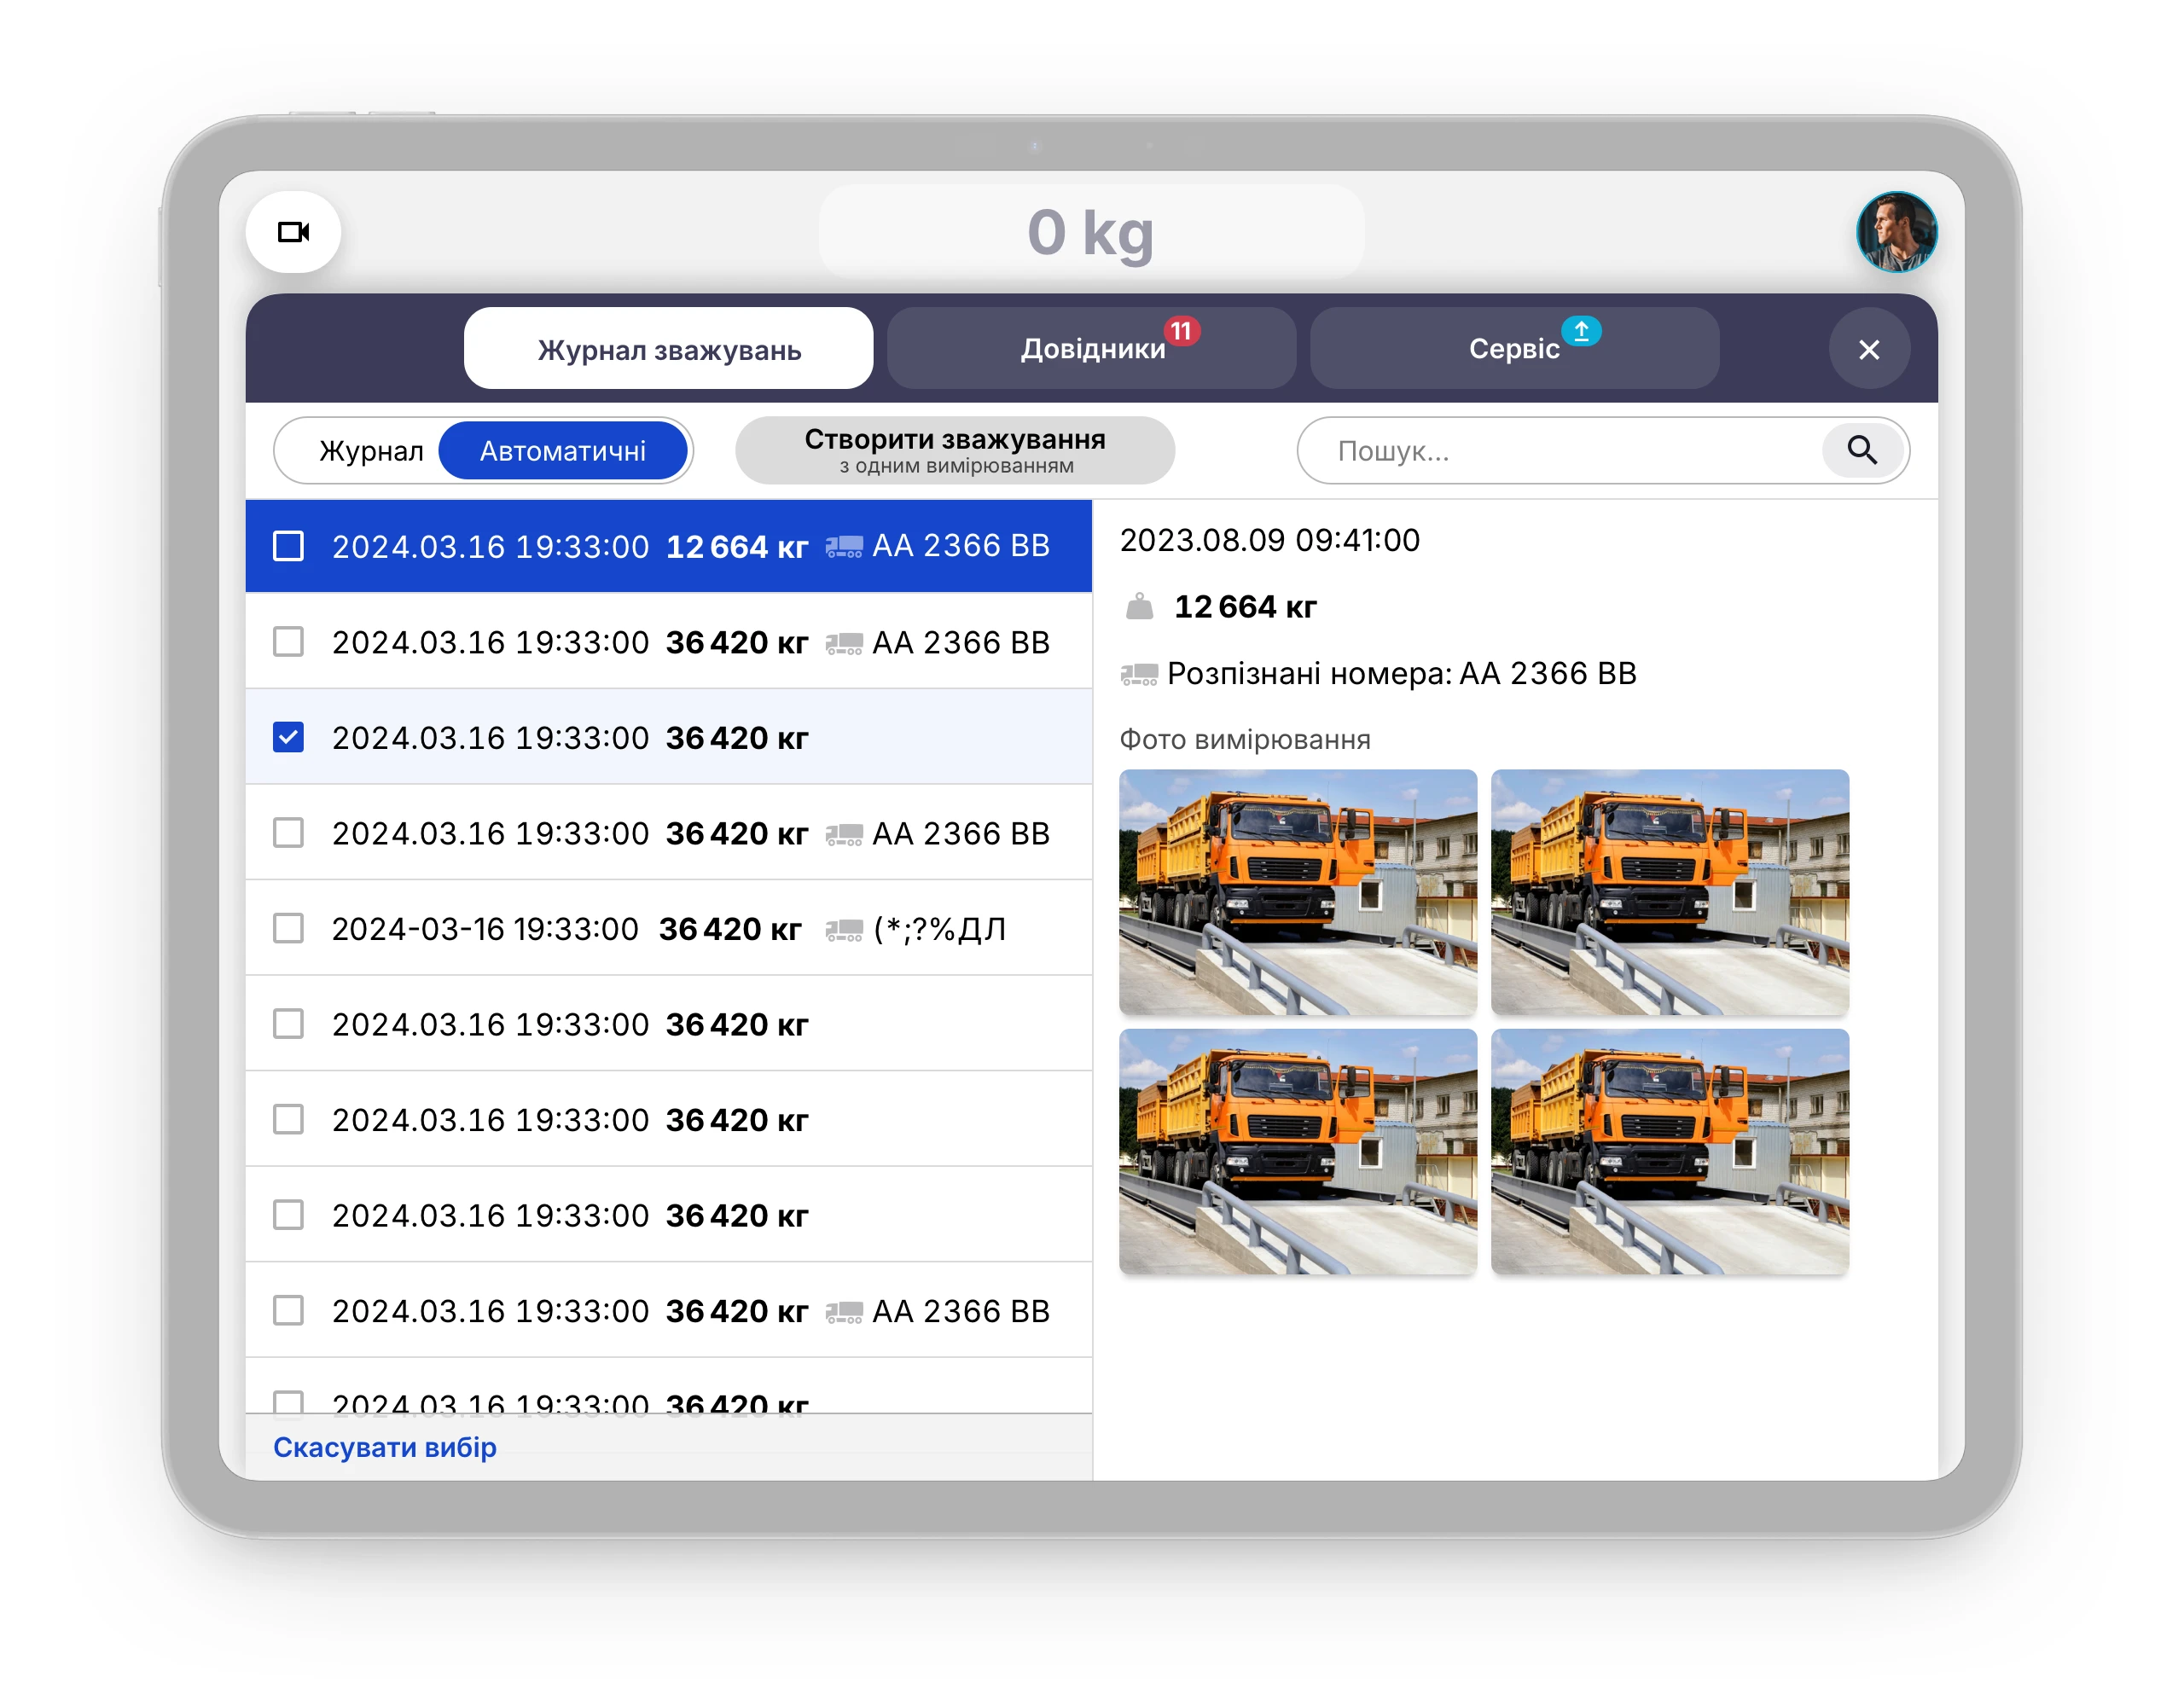Screen dimensions: 2184x1706
Task: Select the Журнал toggle option
Action: pyautogui.click(x=371, y=451)
